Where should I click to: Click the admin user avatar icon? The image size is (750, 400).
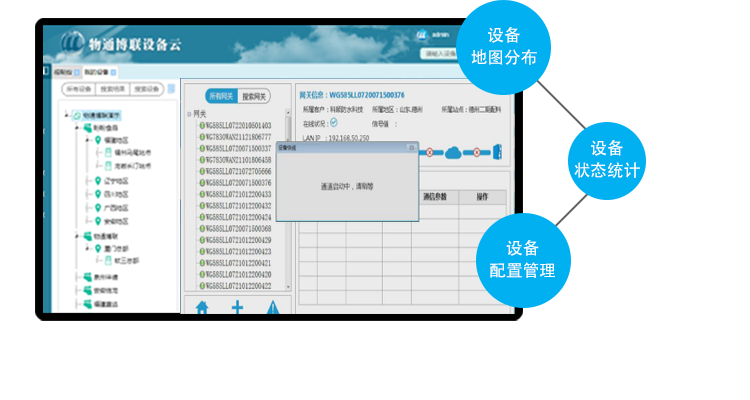[422, 35]
